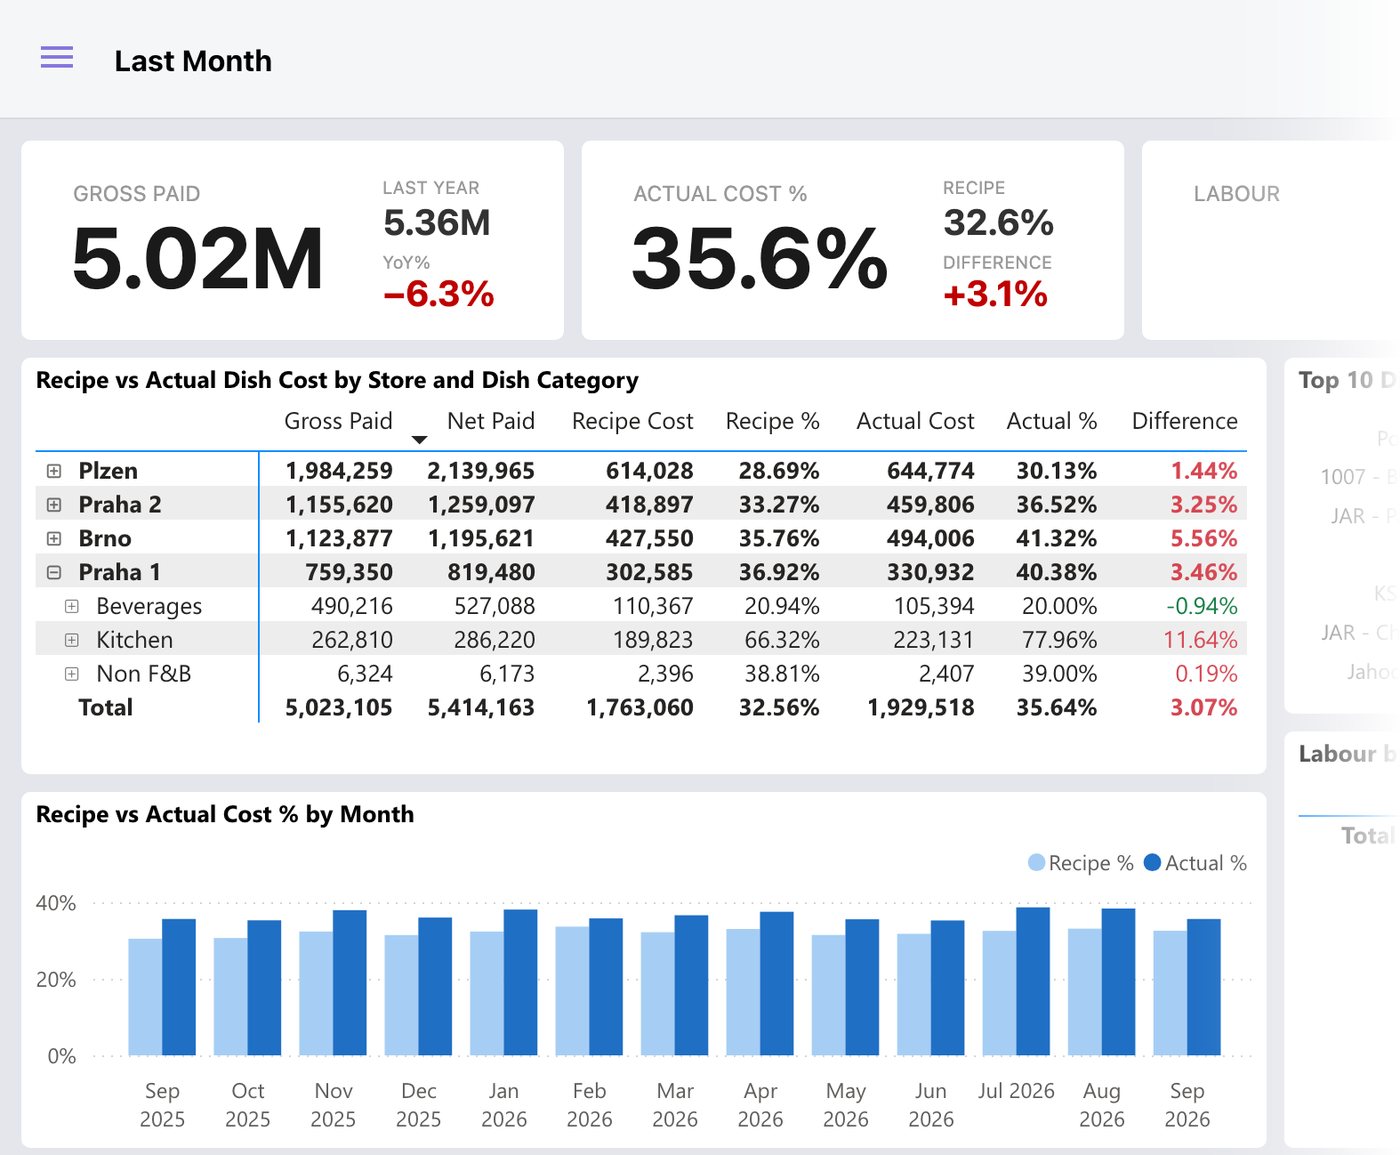Click Praha 1 recipe cost 302,585

point(649,573)
